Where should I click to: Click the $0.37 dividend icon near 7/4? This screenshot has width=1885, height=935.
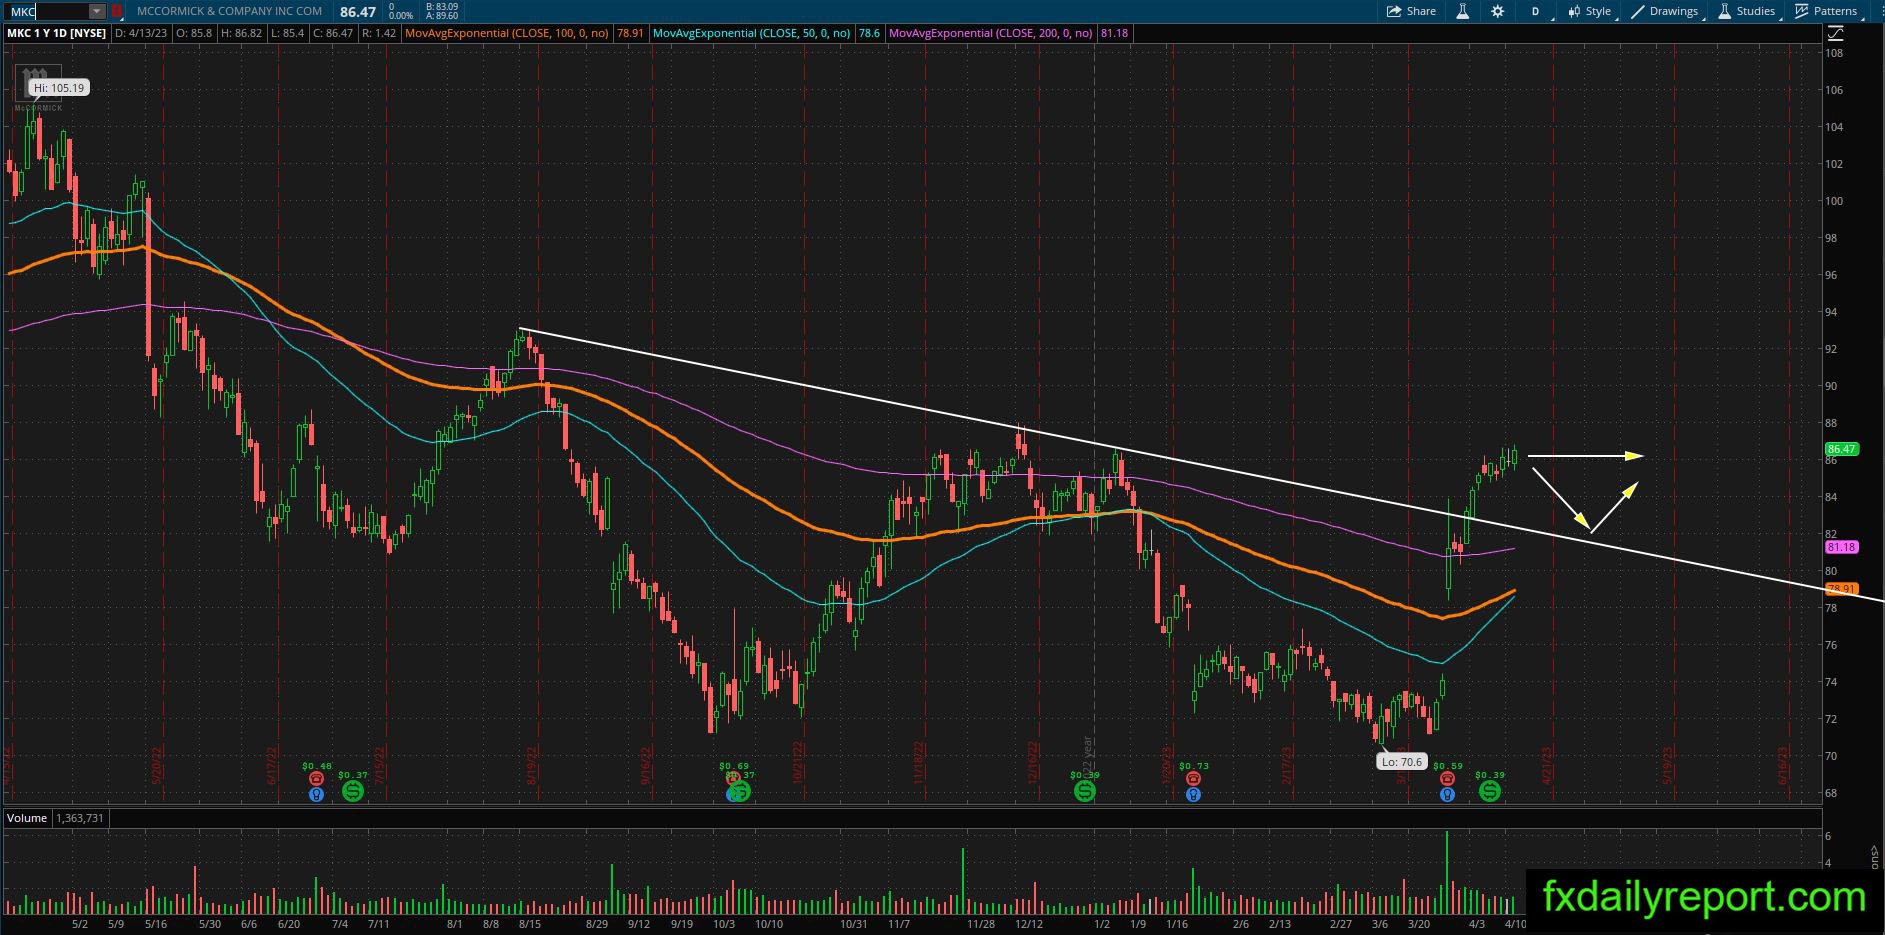(x=353, y=791)
